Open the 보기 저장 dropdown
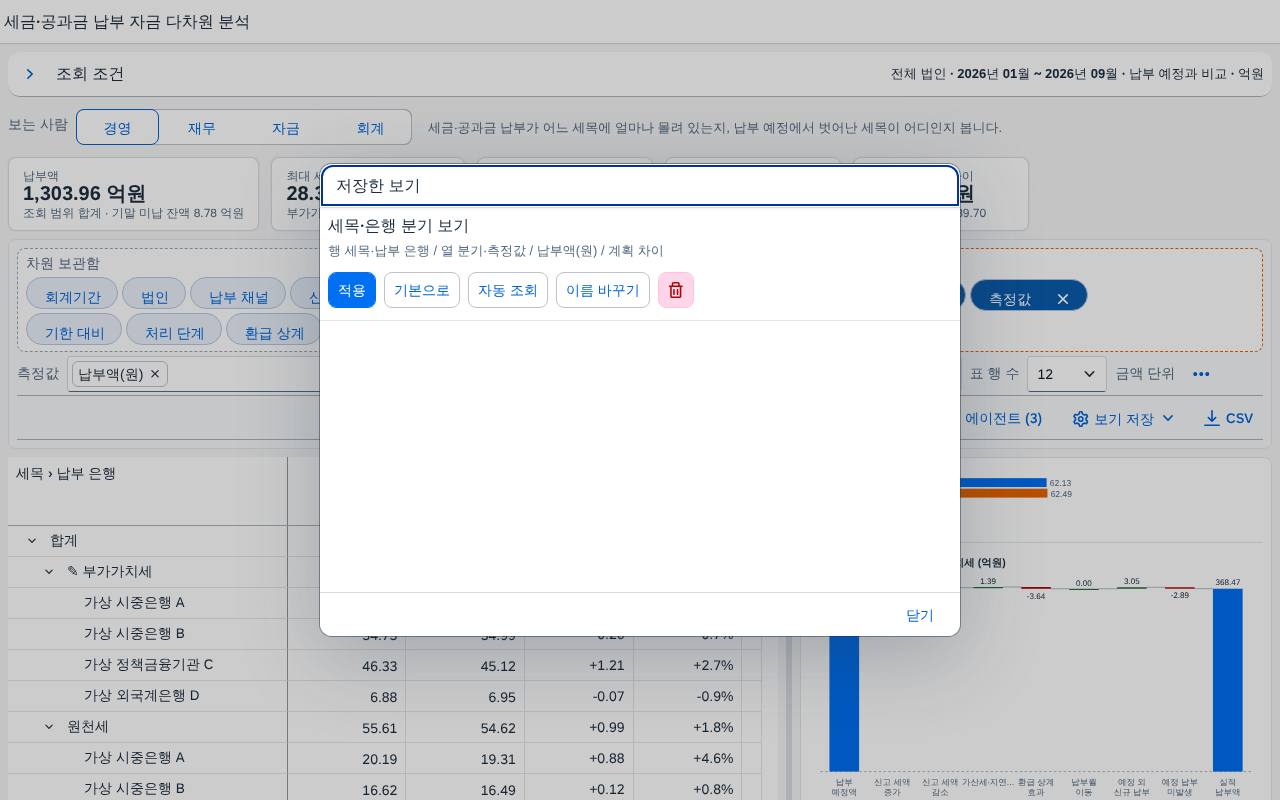 click(x=1123, y=419)
